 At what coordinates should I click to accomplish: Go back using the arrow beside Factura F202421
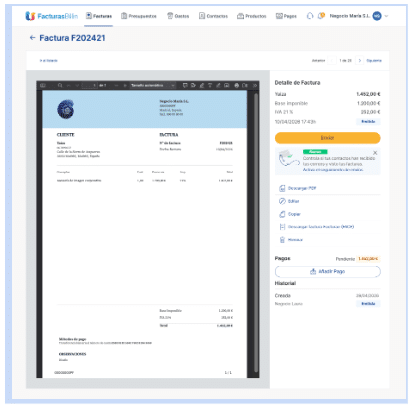click(32, 38)
